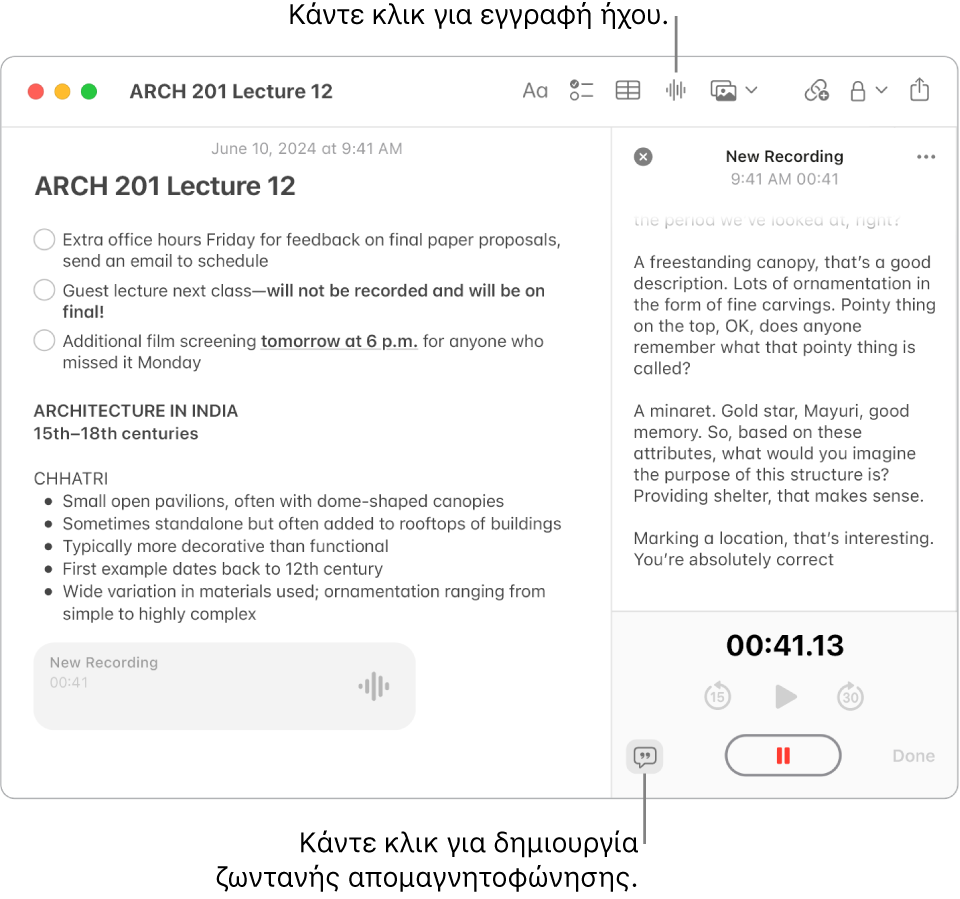Minimize the Notes window
The width and height of the screenshot is (960, 899).
[x=62, y=91]
